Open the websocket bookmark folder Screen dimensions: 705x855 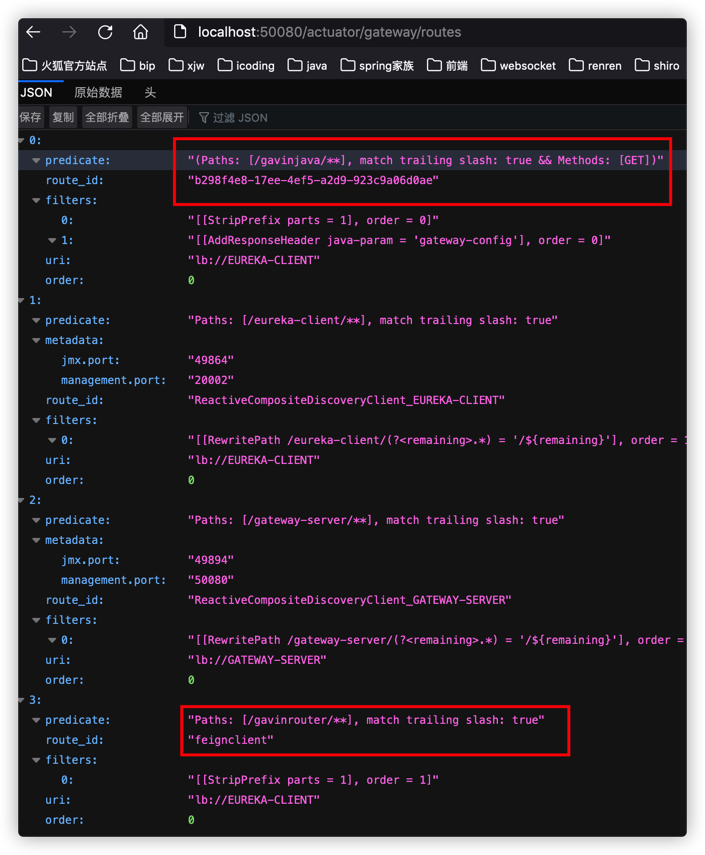point(519,65)
